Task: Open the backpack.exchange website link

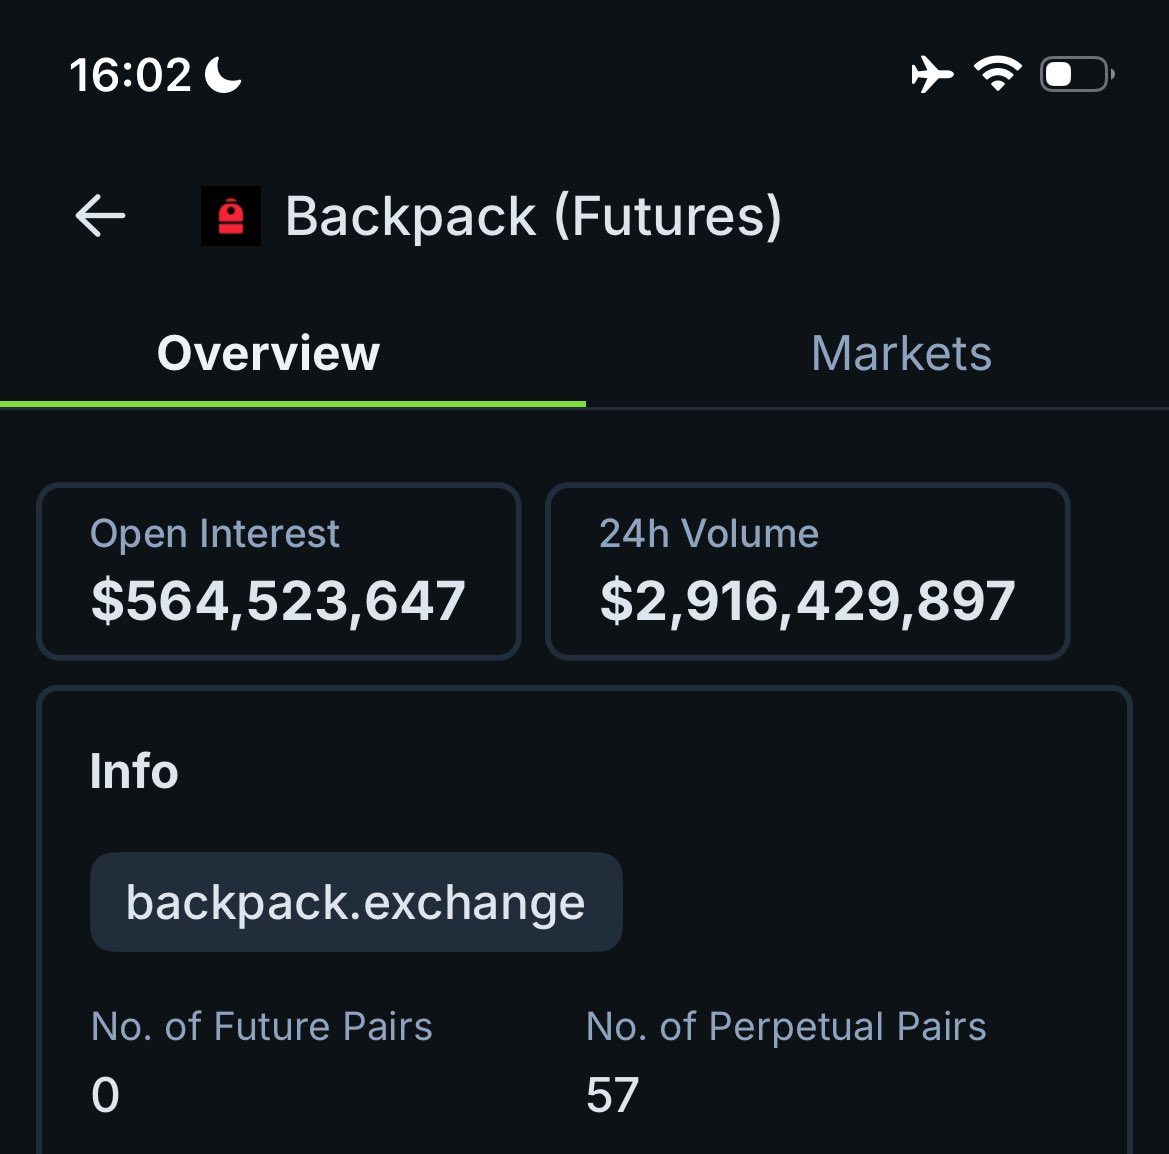Action: (356, 902)
